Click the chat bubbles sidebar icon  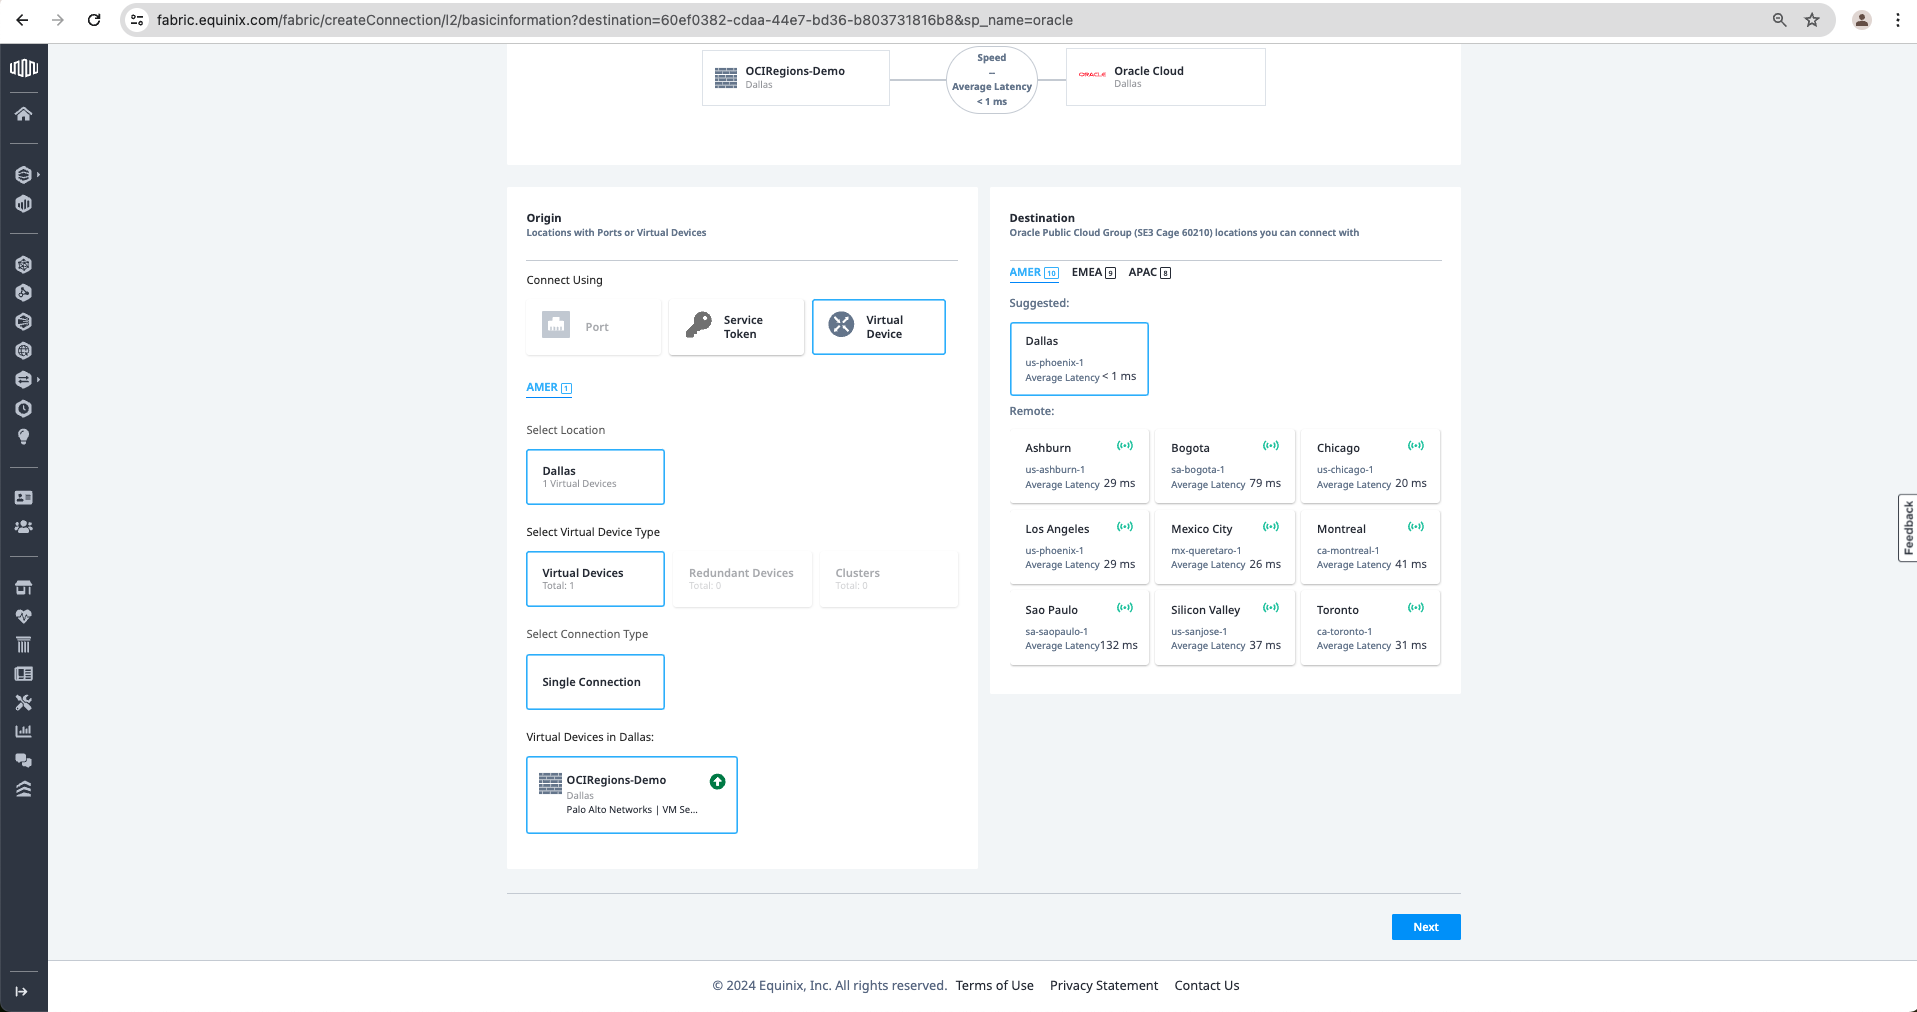tap(23, 760)
